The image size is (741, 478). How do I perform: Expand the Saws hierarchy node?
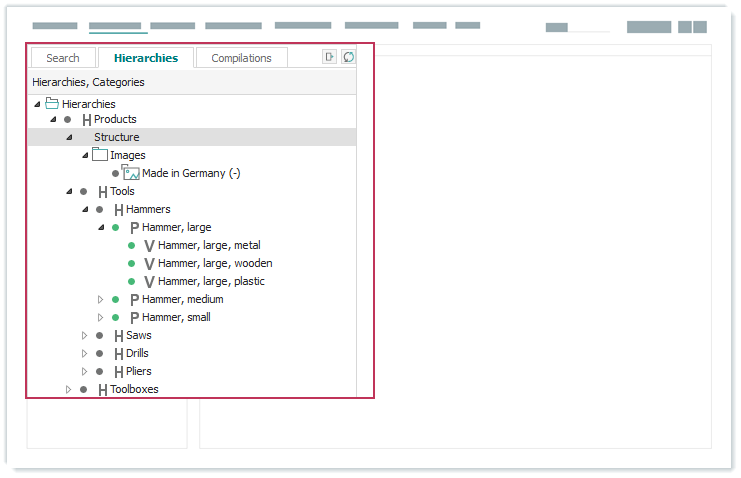click(x=85, y=335)
